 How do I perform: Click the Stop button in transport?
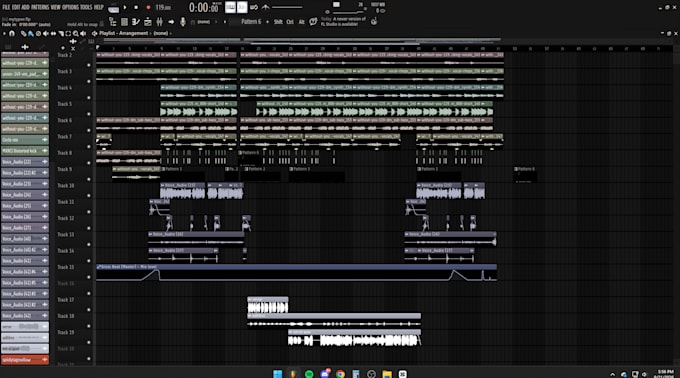[x=136, y=7]
